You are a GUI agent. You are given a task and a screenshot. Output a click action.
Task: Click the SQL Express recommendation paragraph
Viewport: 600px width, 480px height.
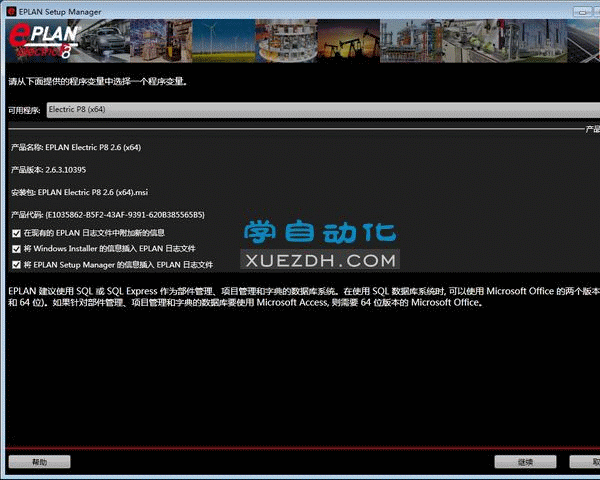coord(304,297)
